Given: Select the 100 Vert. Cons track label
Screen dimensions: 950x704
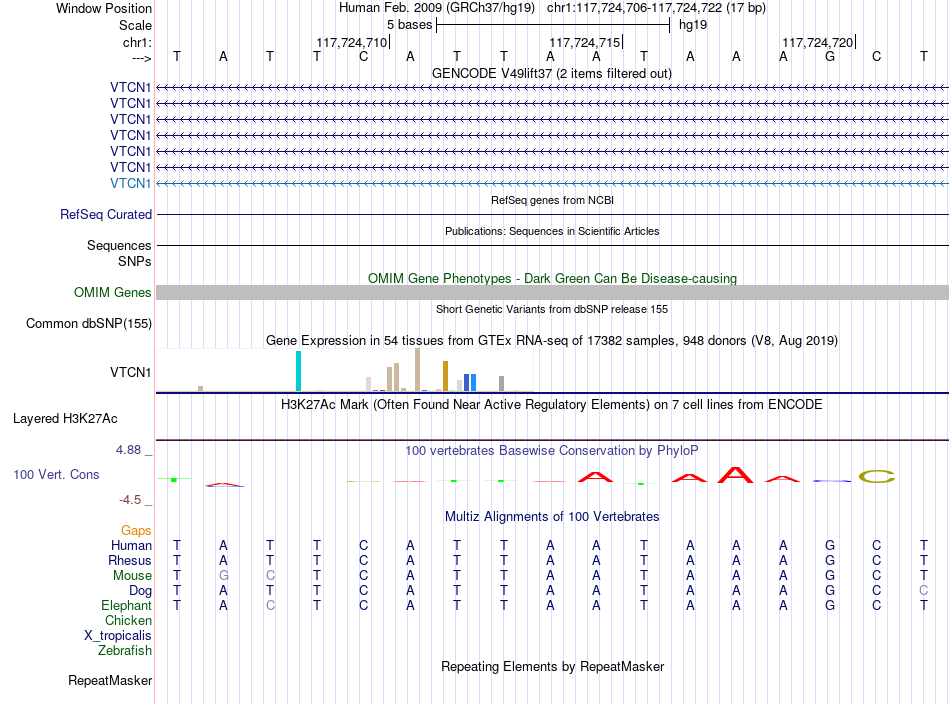Looking at the screenshot, I should 56,474.
